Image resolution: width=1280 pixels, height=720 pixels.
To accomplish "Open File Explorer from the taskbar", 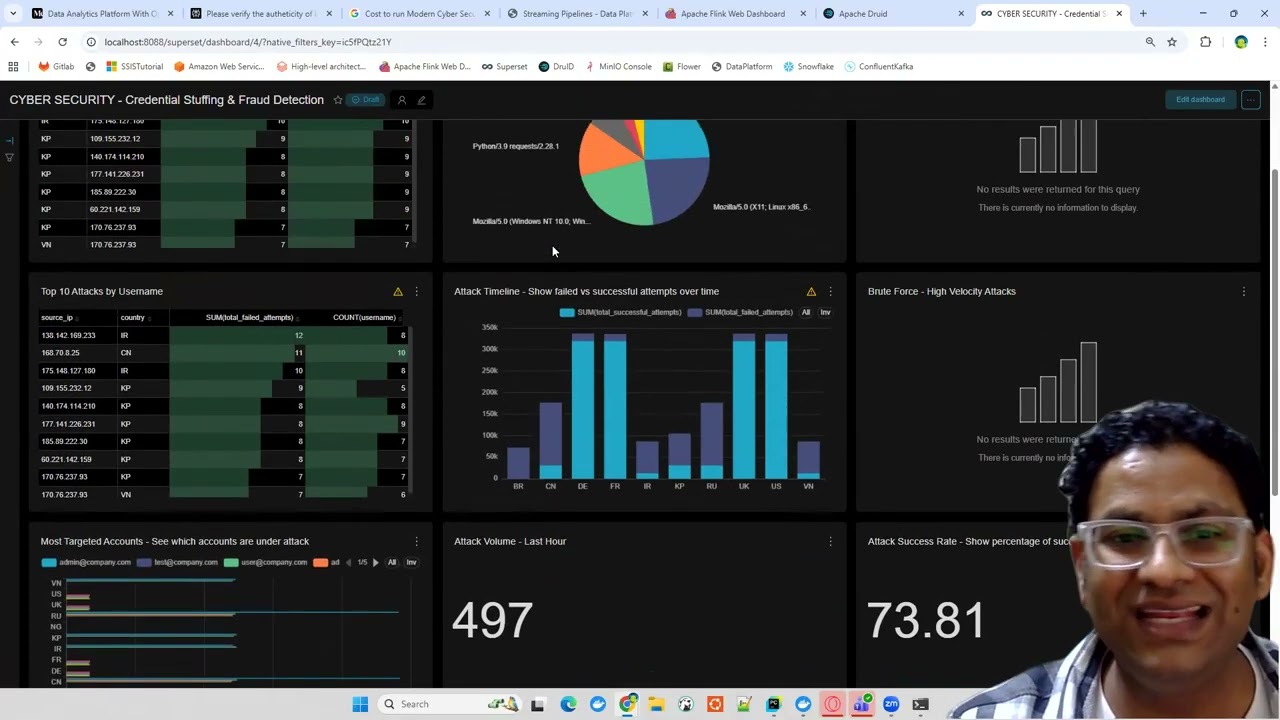I will 656,704.
